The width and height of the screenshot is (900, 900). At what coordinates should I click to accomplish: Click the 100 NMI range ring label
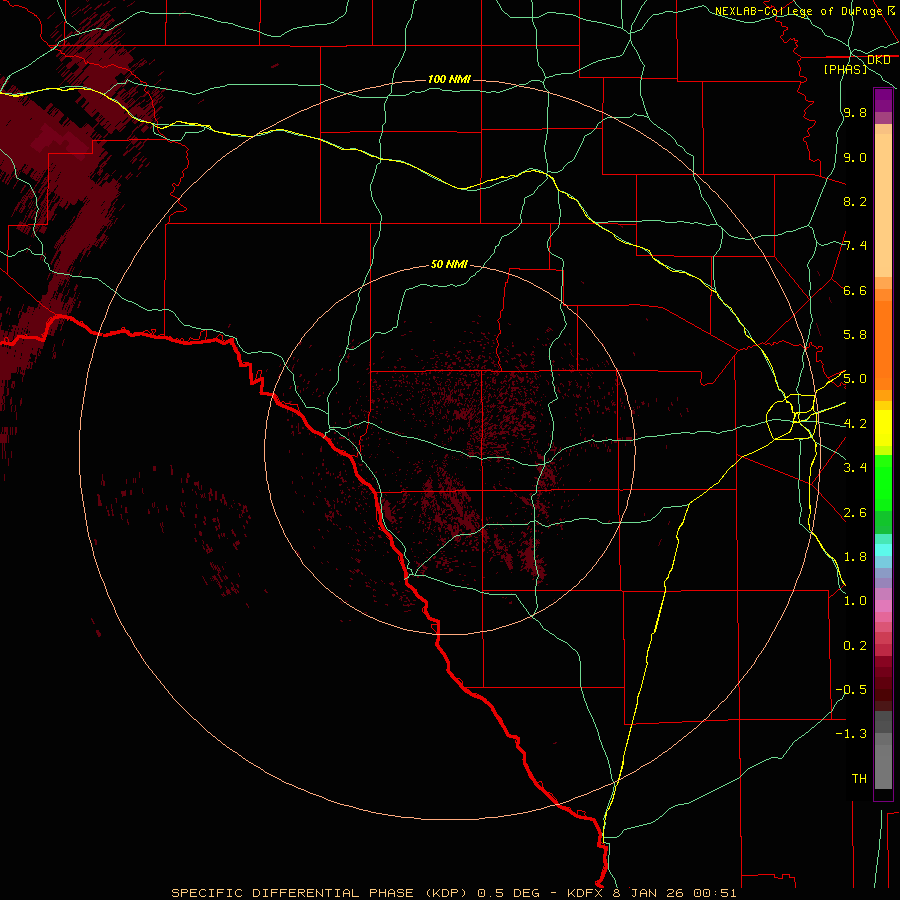(449, 79)
